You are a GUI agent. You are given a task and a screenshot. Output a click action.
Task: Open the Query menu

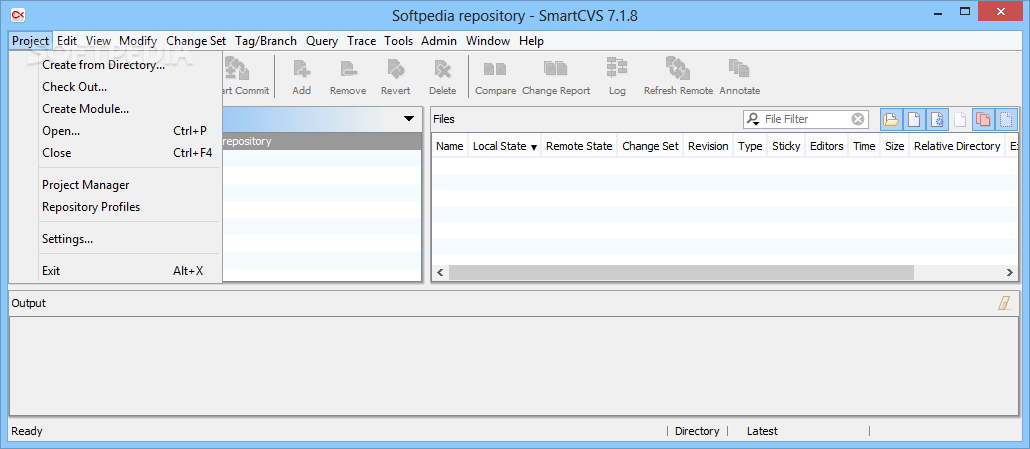point(322,41)
